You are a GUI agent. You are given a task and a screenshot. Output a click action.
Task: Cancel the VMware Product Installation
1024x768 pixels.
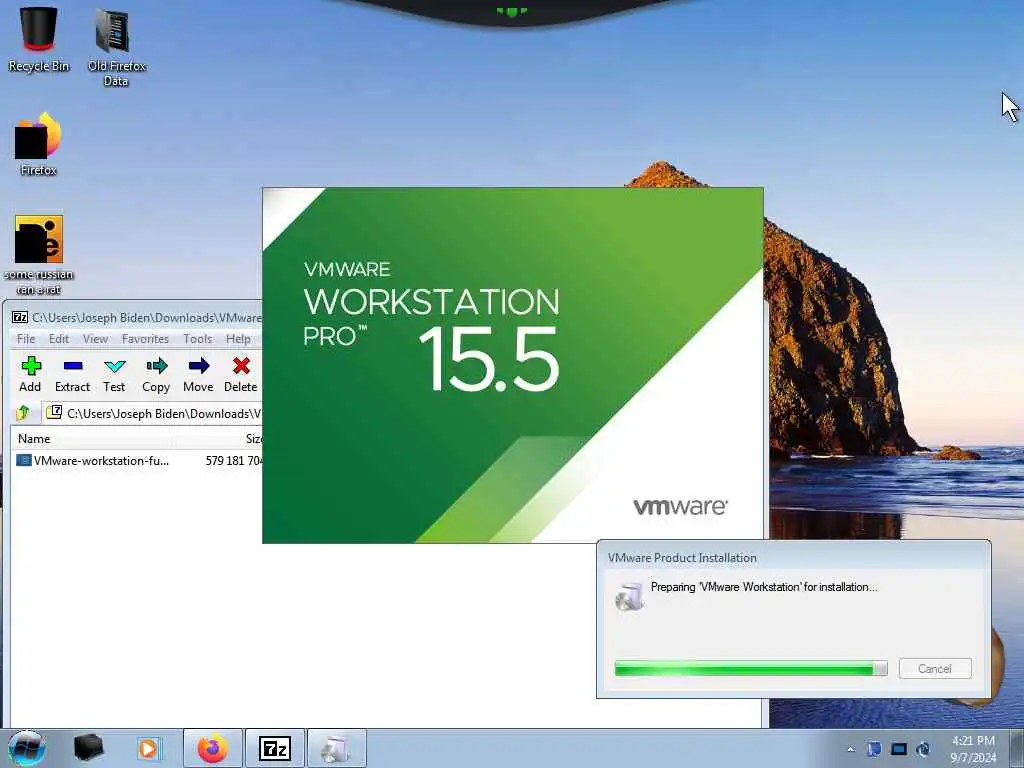pyautogui.click(x=935, y=668)
